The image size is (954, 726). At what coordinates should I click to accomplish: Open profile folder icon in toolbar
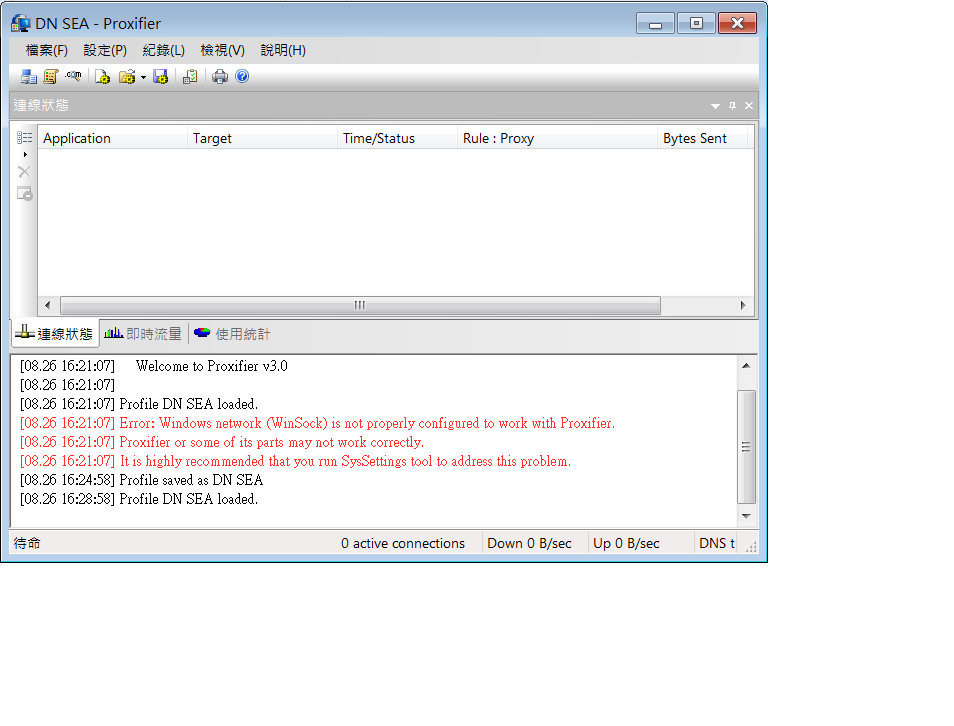pos(127,77)
